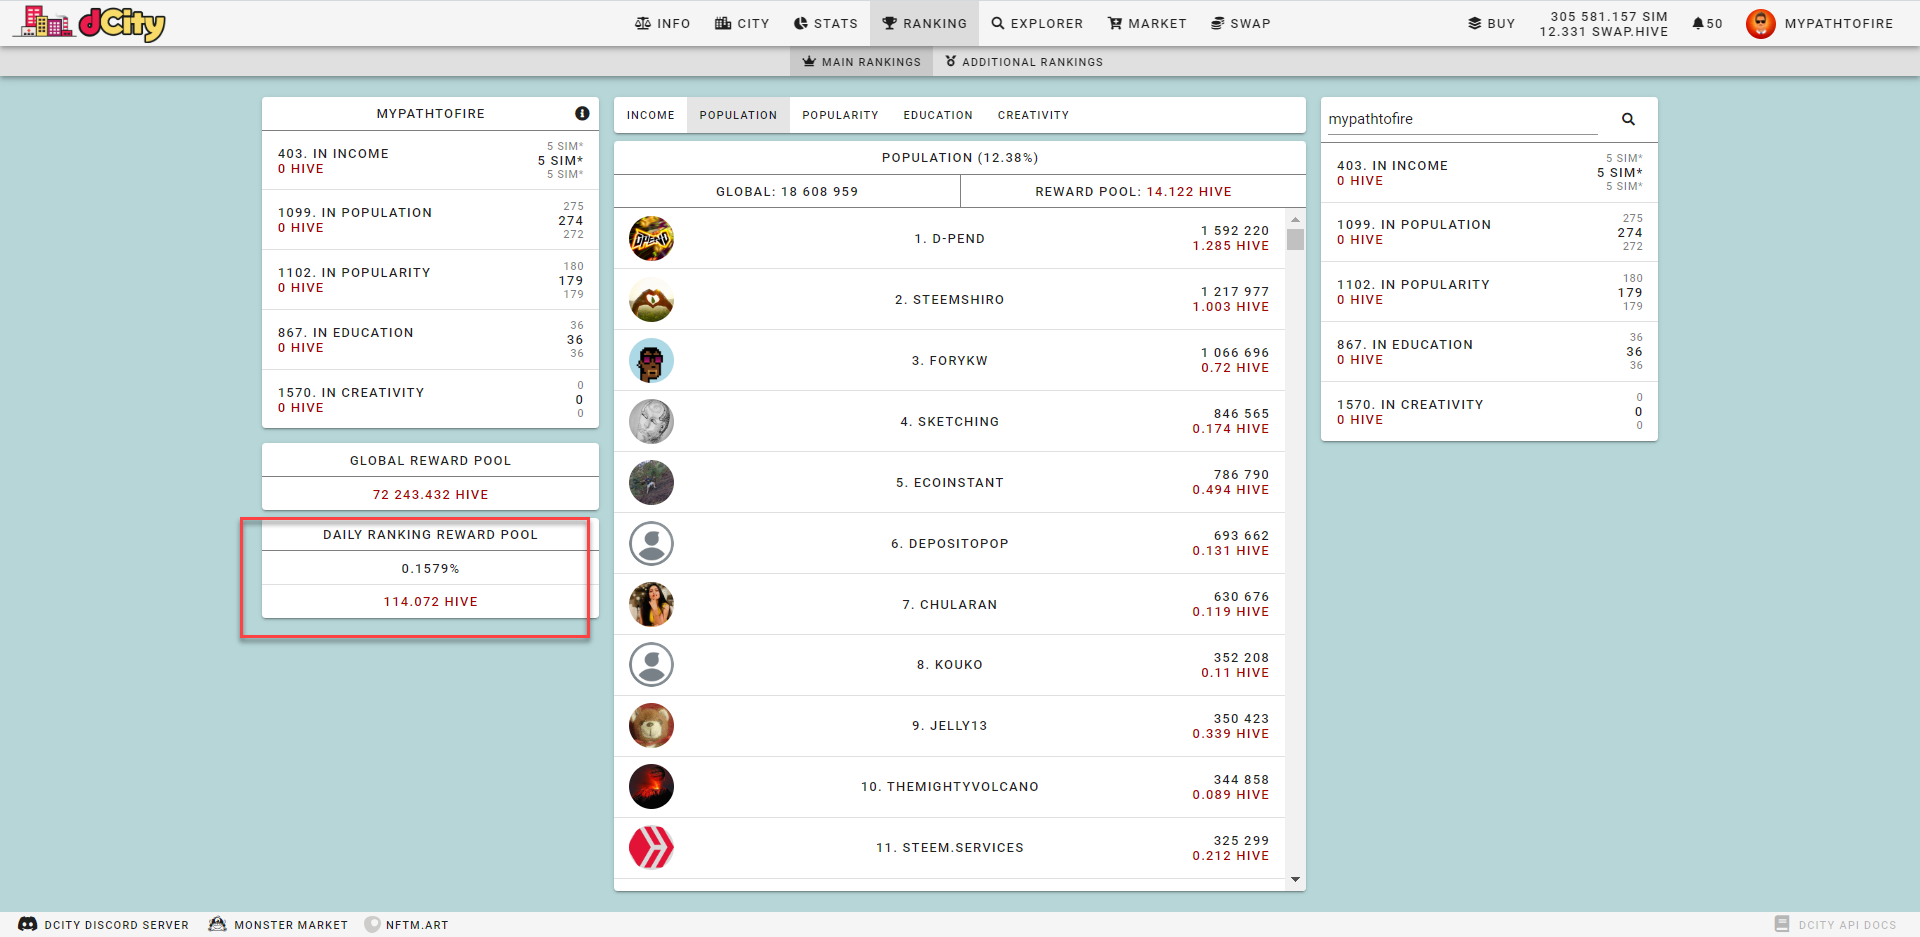
Task: Click '403. IN INCOME' in left panel
Action: point(333,154)
